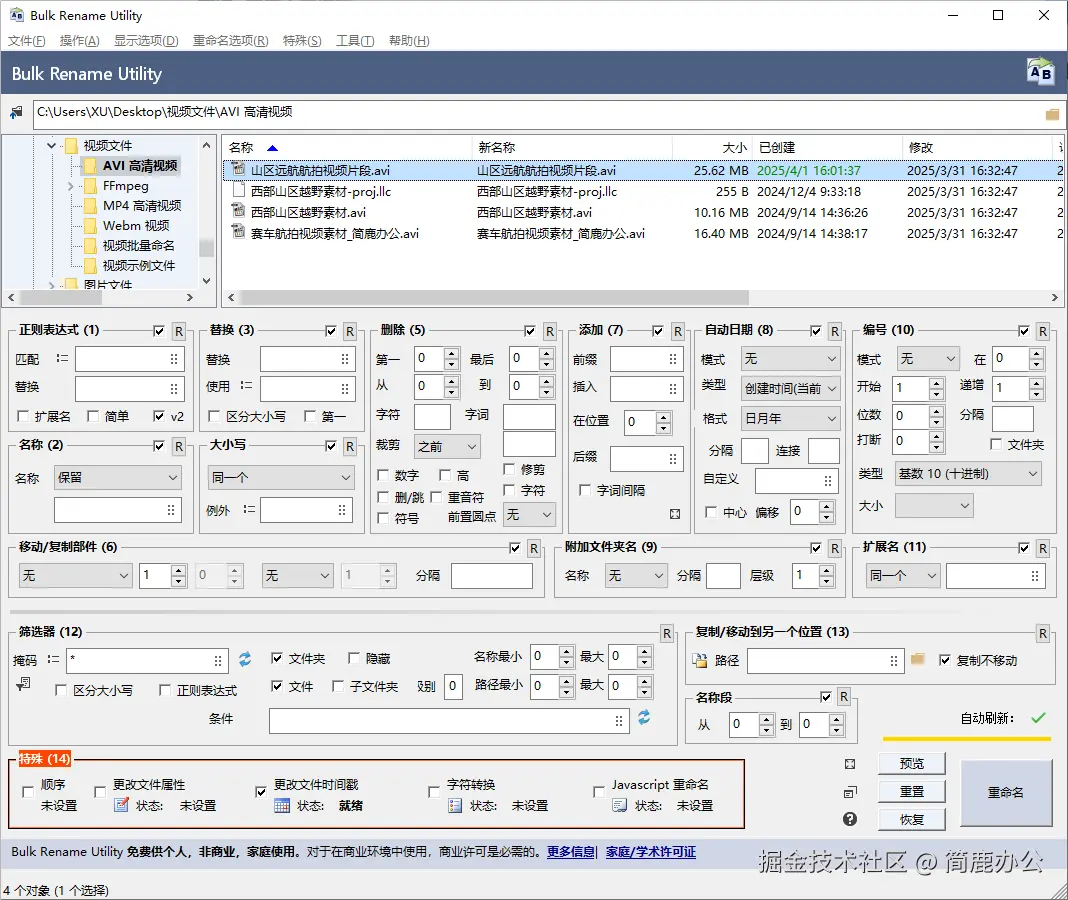The image size is (1068, 900).
Task: Click the 更改文件时间戳 calendar icon
Action: (x=281, y=805)
